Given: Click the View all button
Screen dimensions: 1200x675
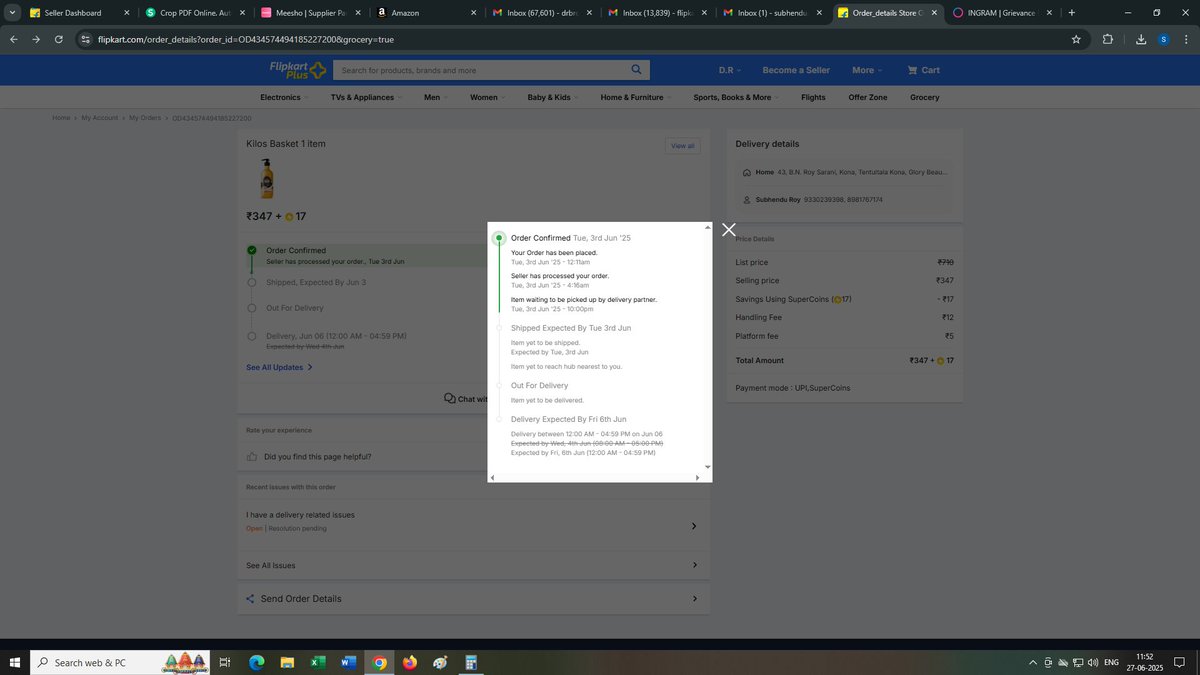Looking at the screenshot, I should tap(683, 146).
